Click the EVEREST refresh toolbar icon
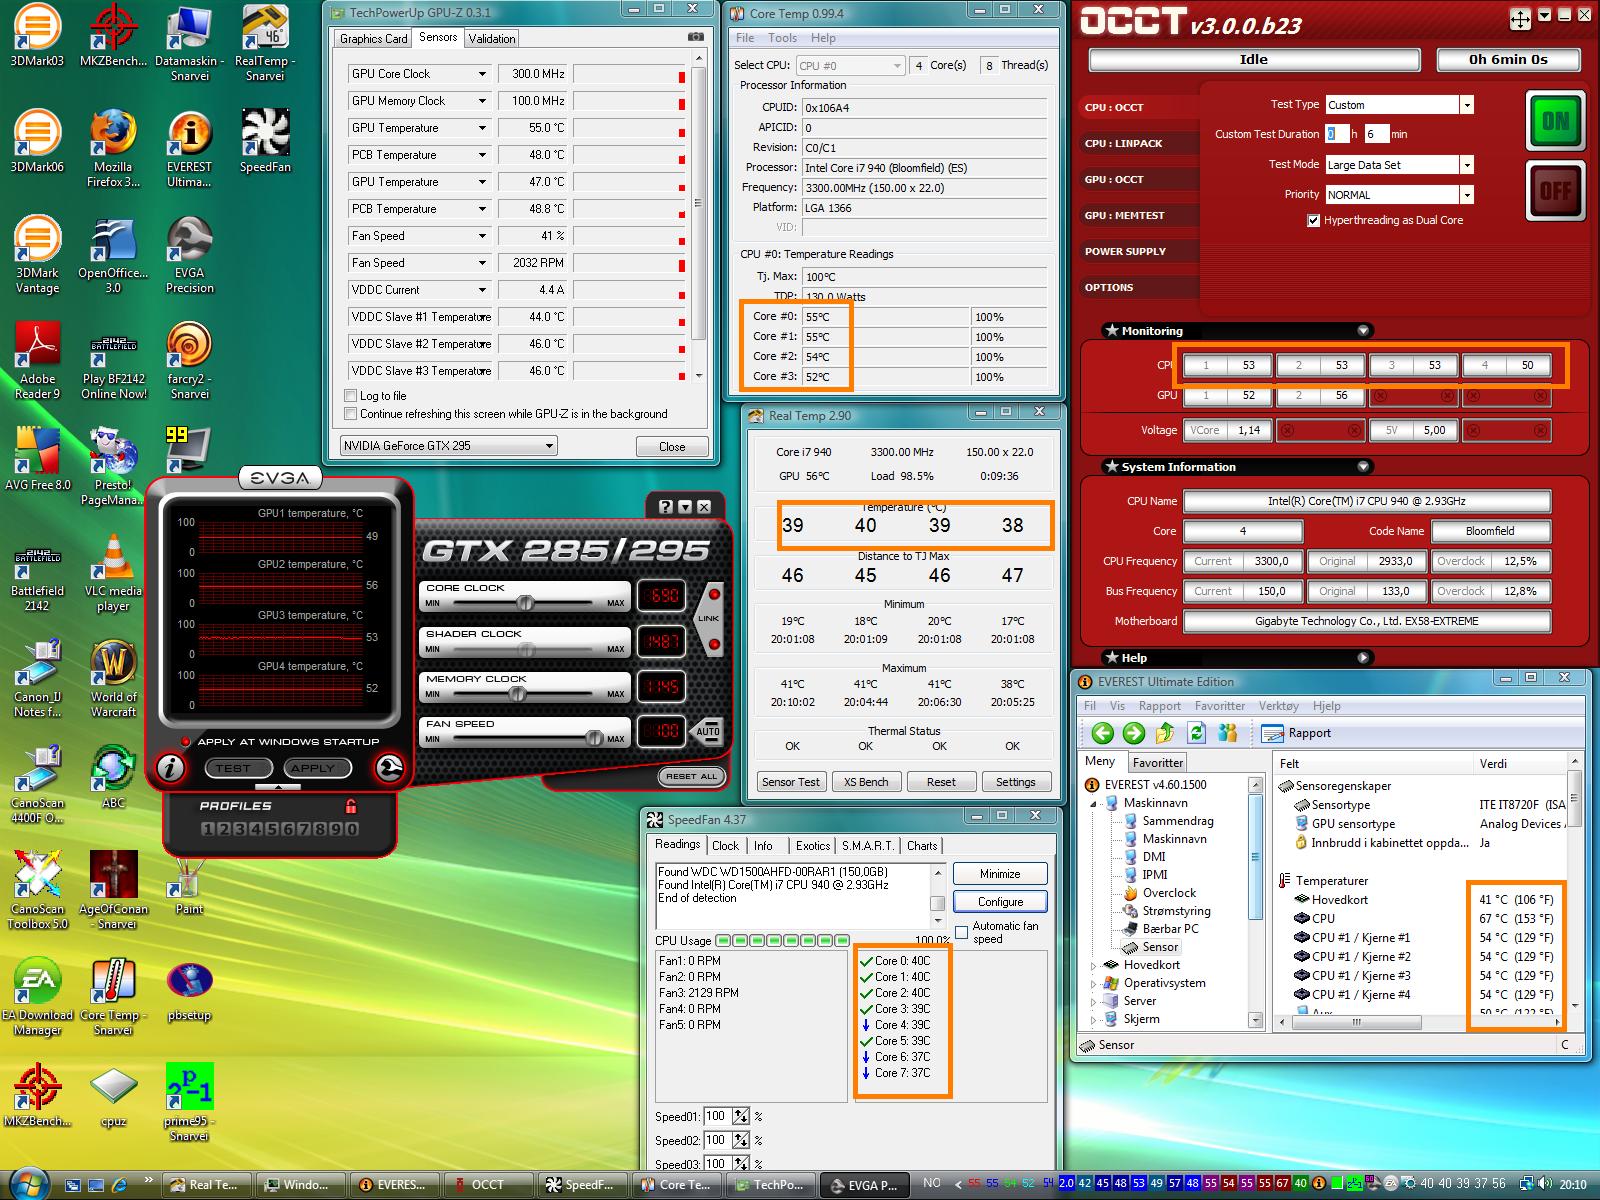The height and width of the screenshot is (1200, 1600). [x=1196, y=733]
